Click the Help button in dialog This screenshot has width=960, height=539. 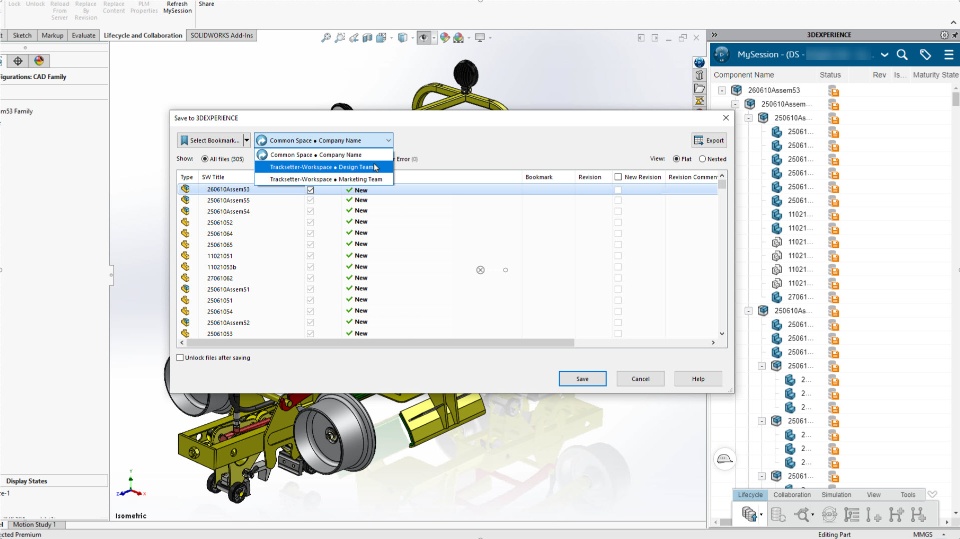pyautogui.click(x=698, y=379)
